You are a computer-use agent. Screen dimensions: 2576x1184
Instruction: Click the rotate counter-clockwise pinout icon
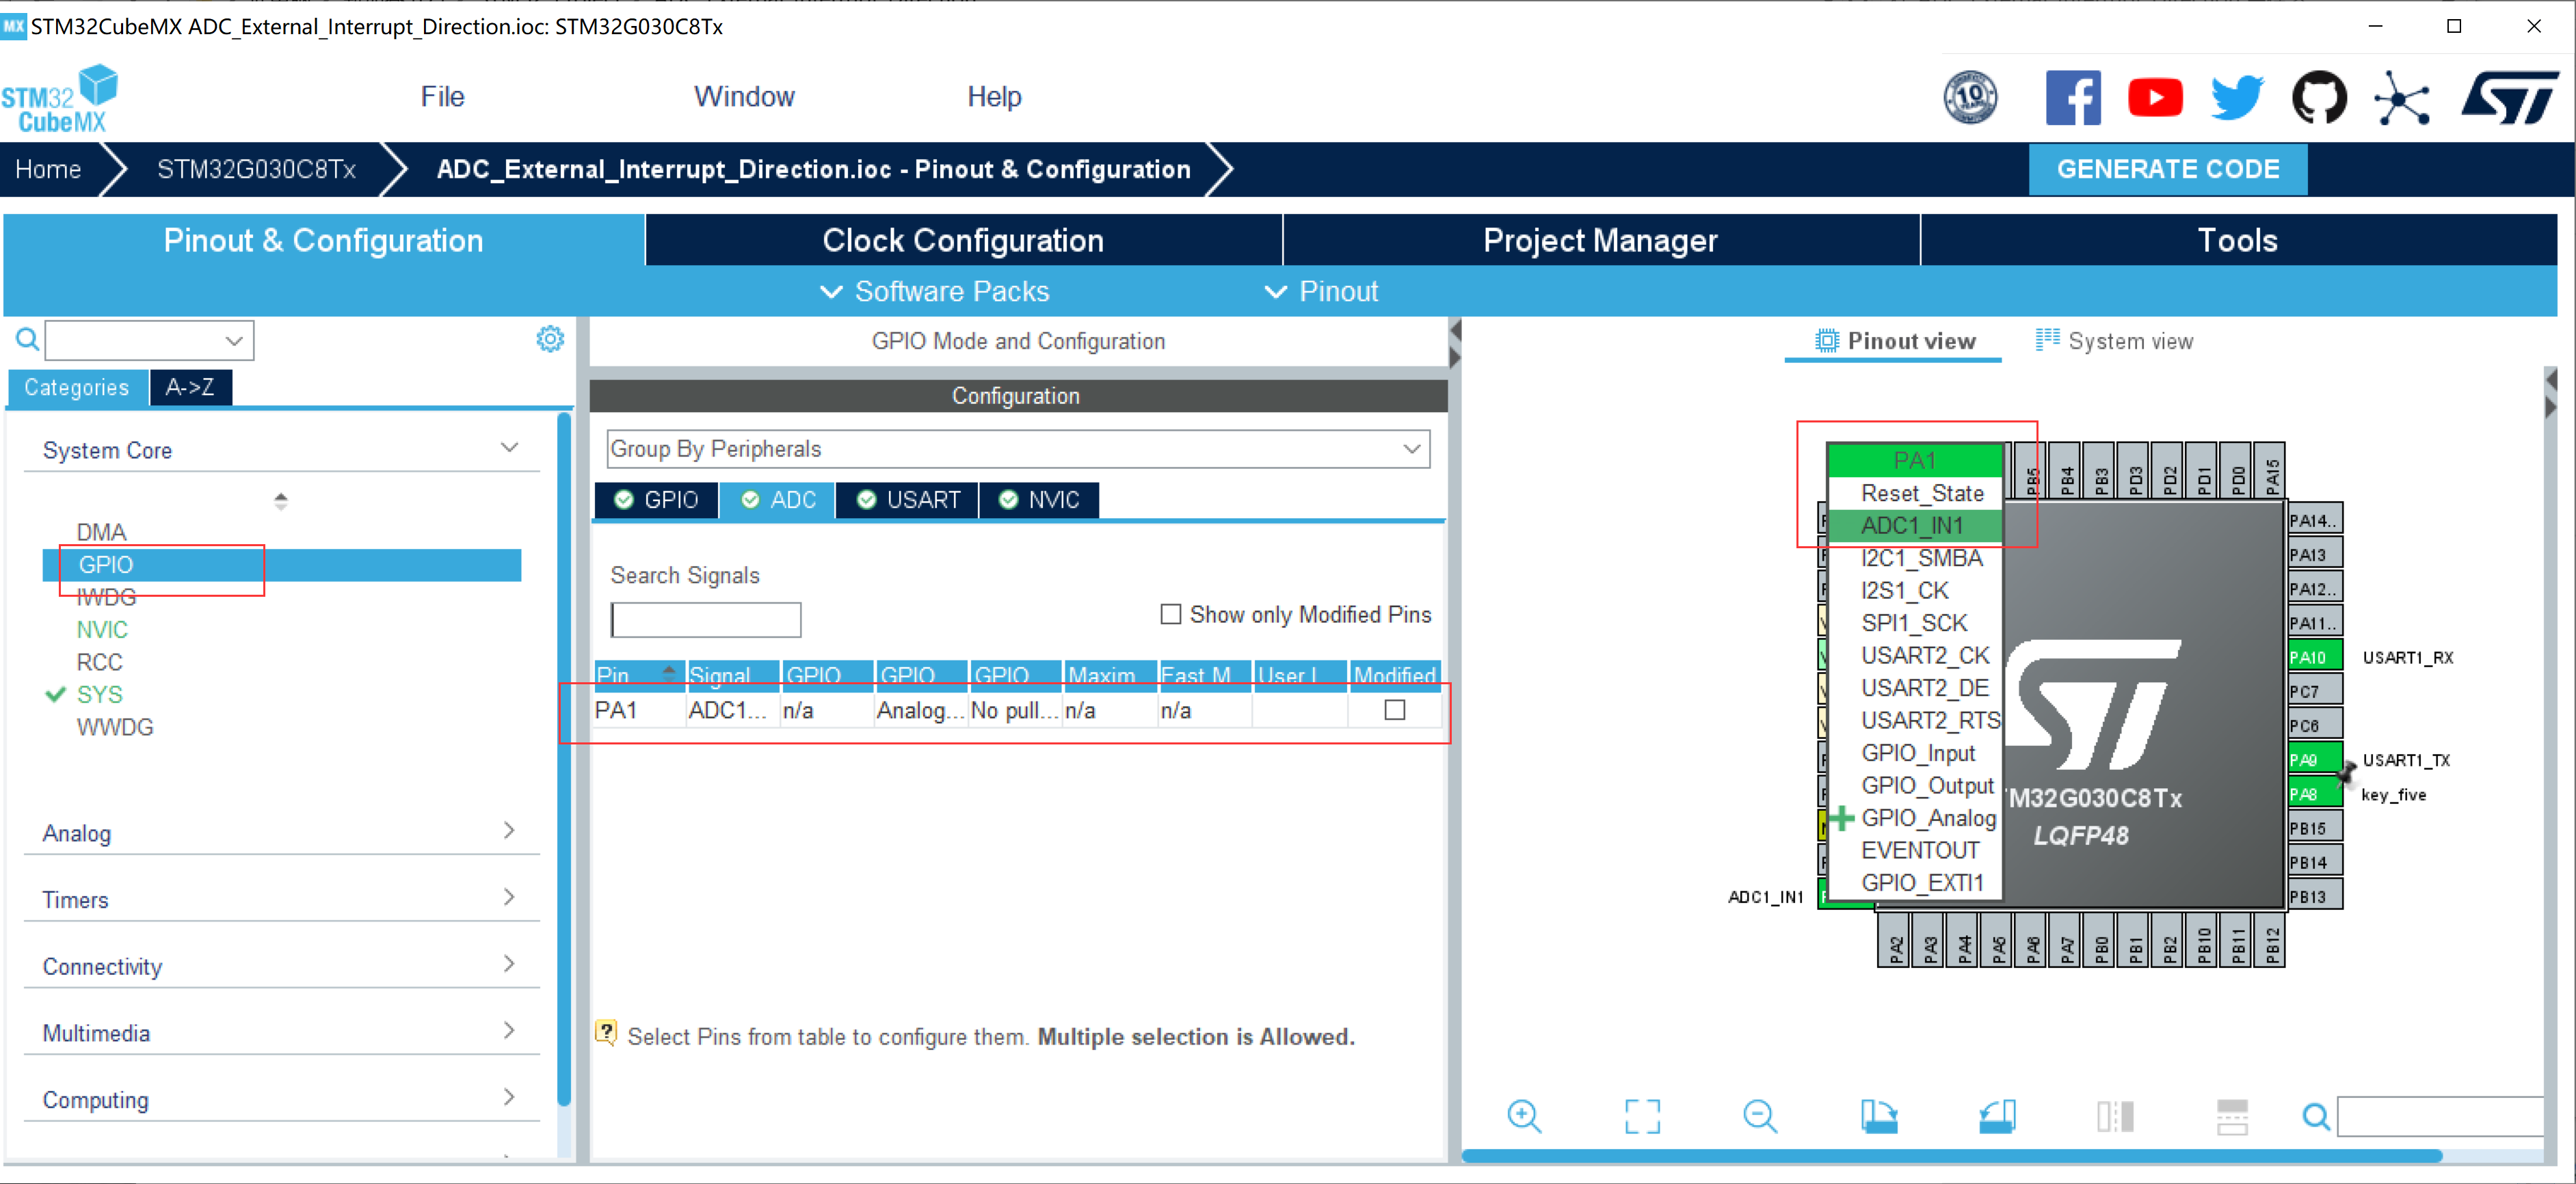pyautogui.click(x=1997, y=1116)
